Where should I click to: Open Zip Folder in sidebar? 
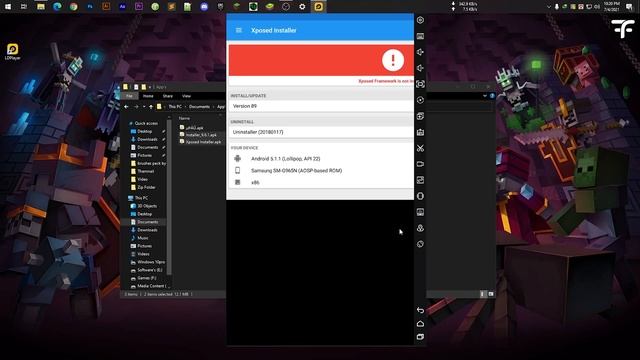146,187
